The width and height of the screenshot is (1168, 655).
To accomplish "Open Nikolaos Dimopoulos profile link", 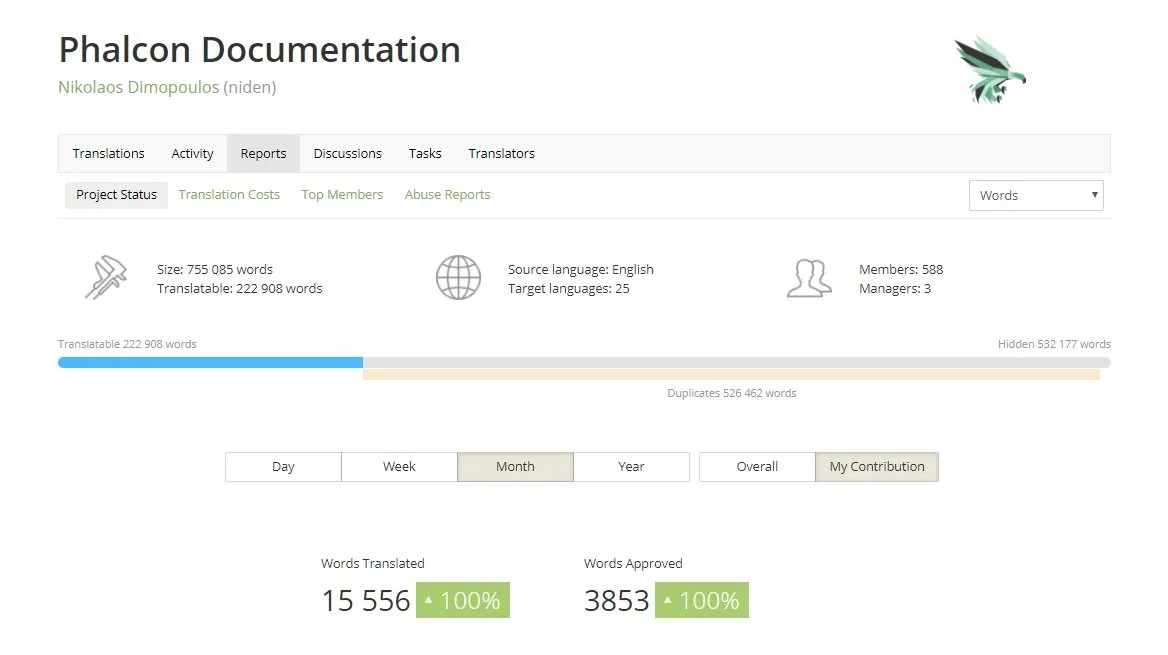I will tap(139, 87).
